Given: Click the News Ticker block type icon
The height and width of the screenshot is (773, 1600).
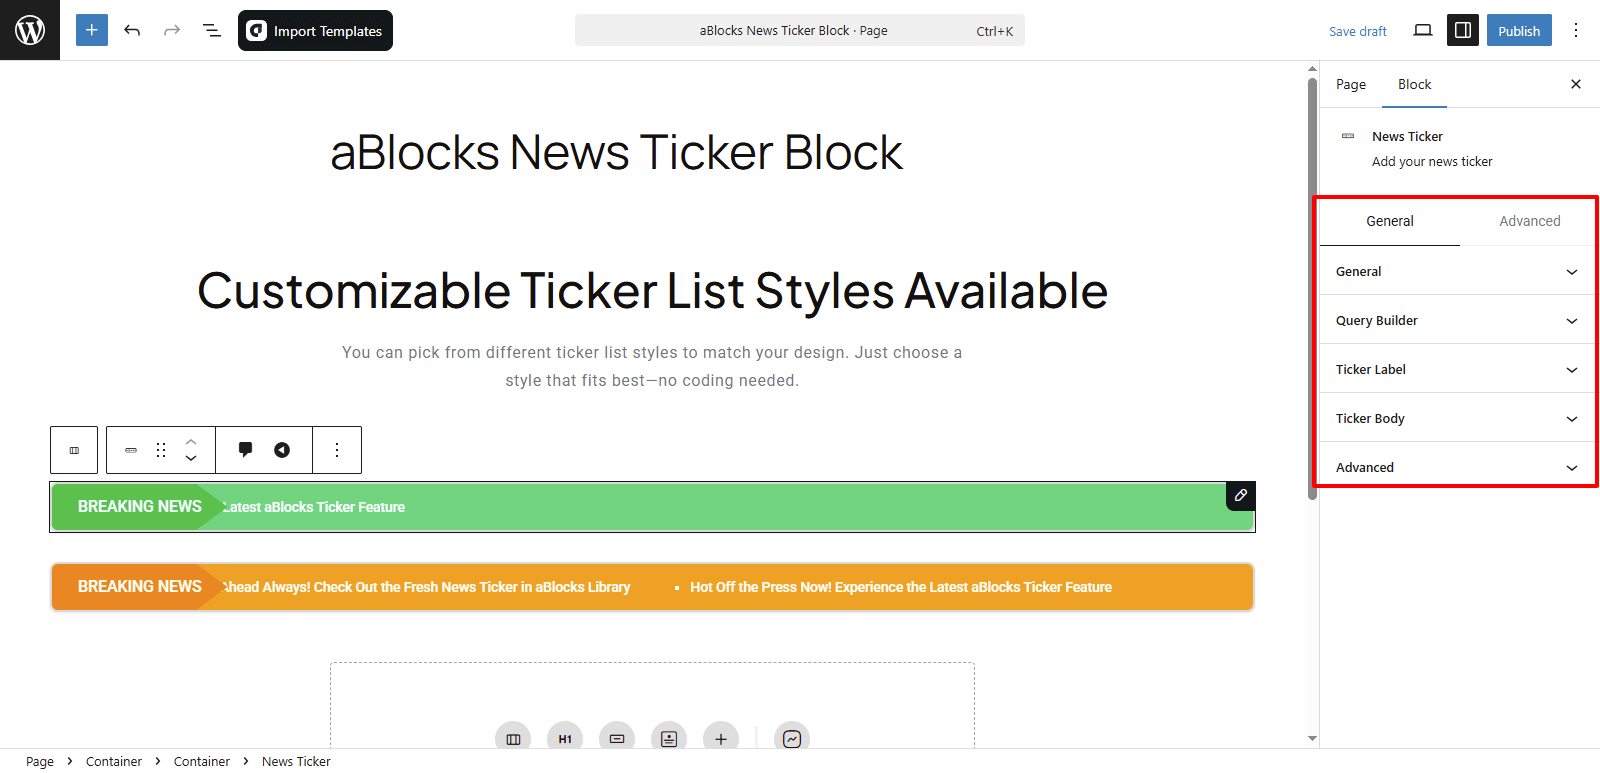Looking at the screenshot, I should point(131,450).
